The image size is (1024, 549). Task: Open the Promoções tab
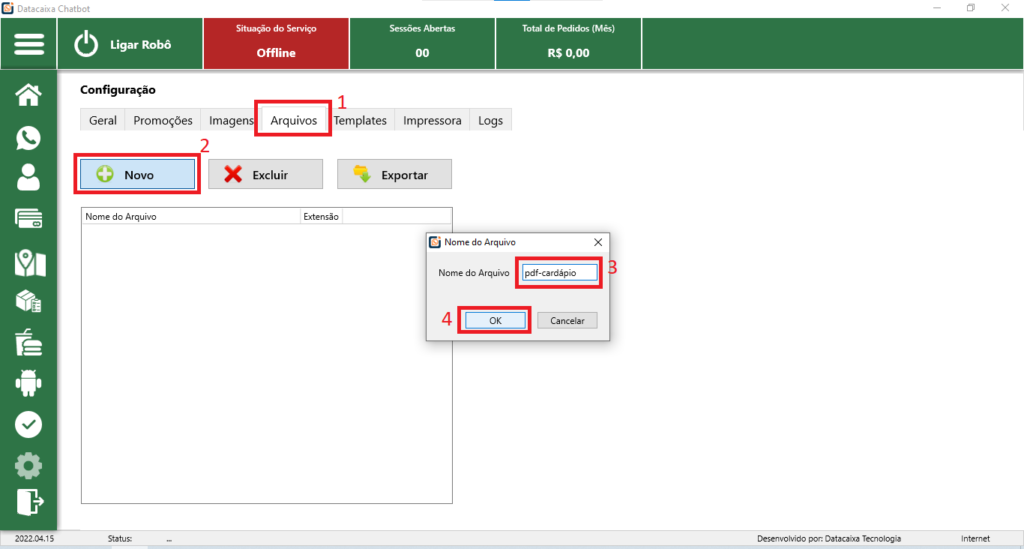tap(162, 120)
